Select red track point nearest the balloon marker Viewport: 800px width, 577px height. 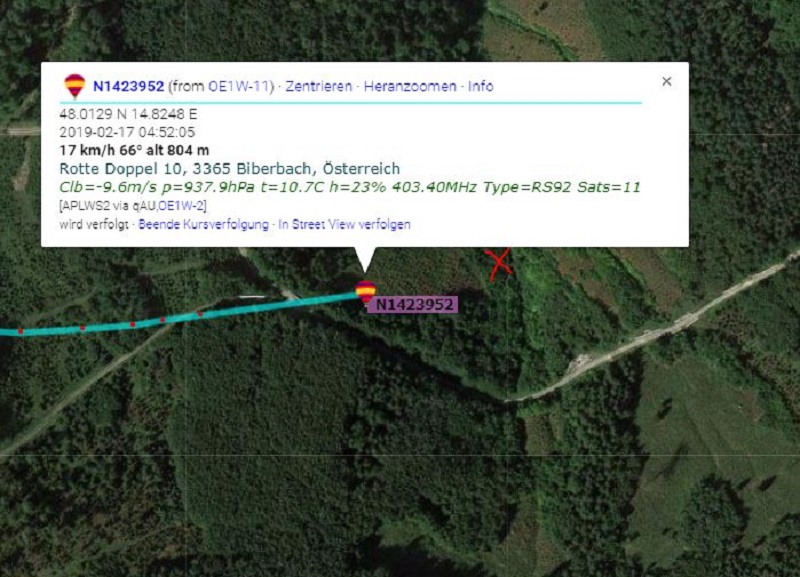tap(199, 314)
